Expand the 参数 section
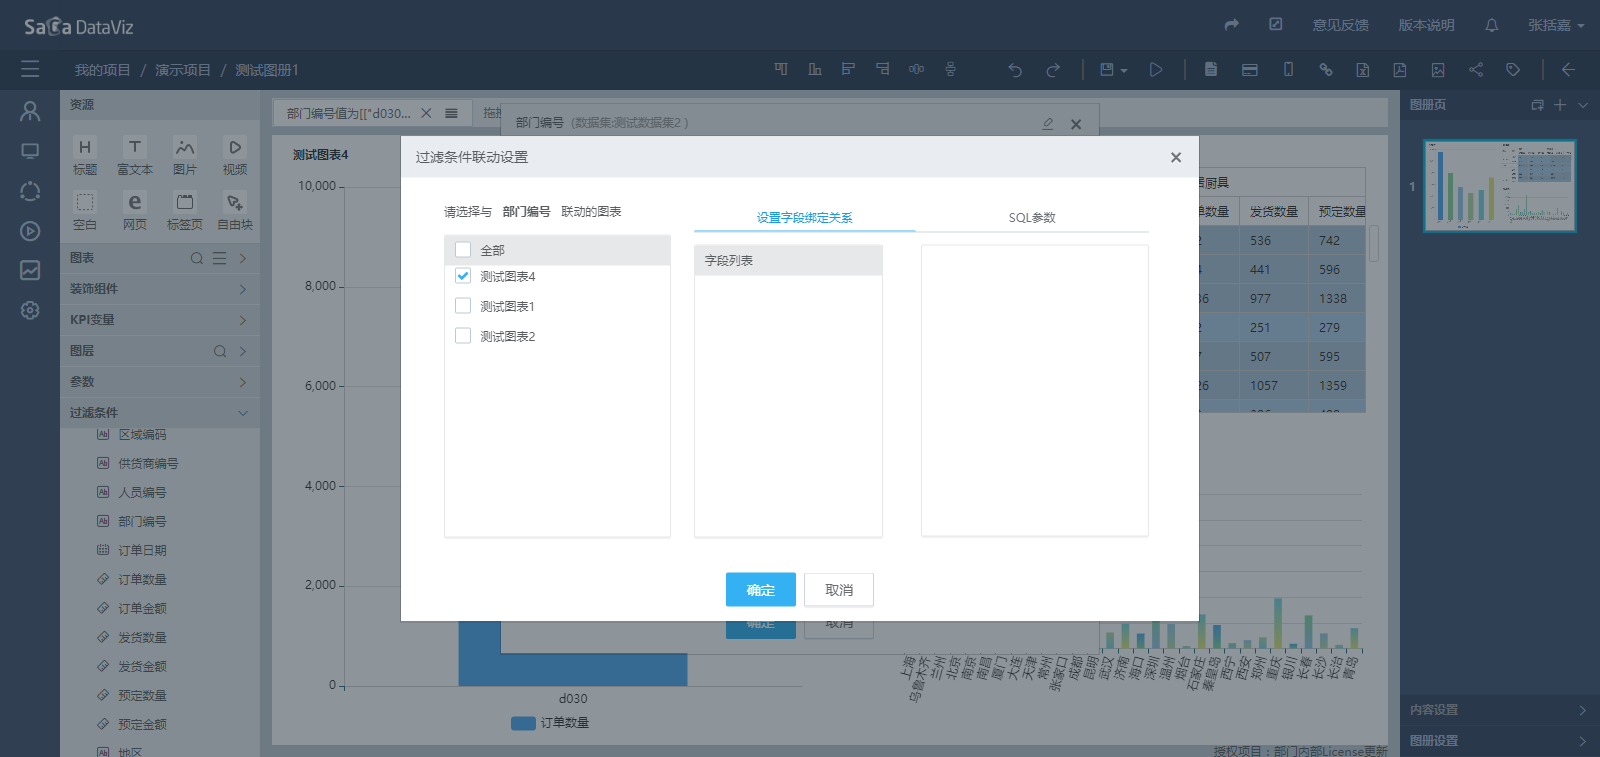The width and height of the screenshot is (1600, 757). tap(160, 382)
